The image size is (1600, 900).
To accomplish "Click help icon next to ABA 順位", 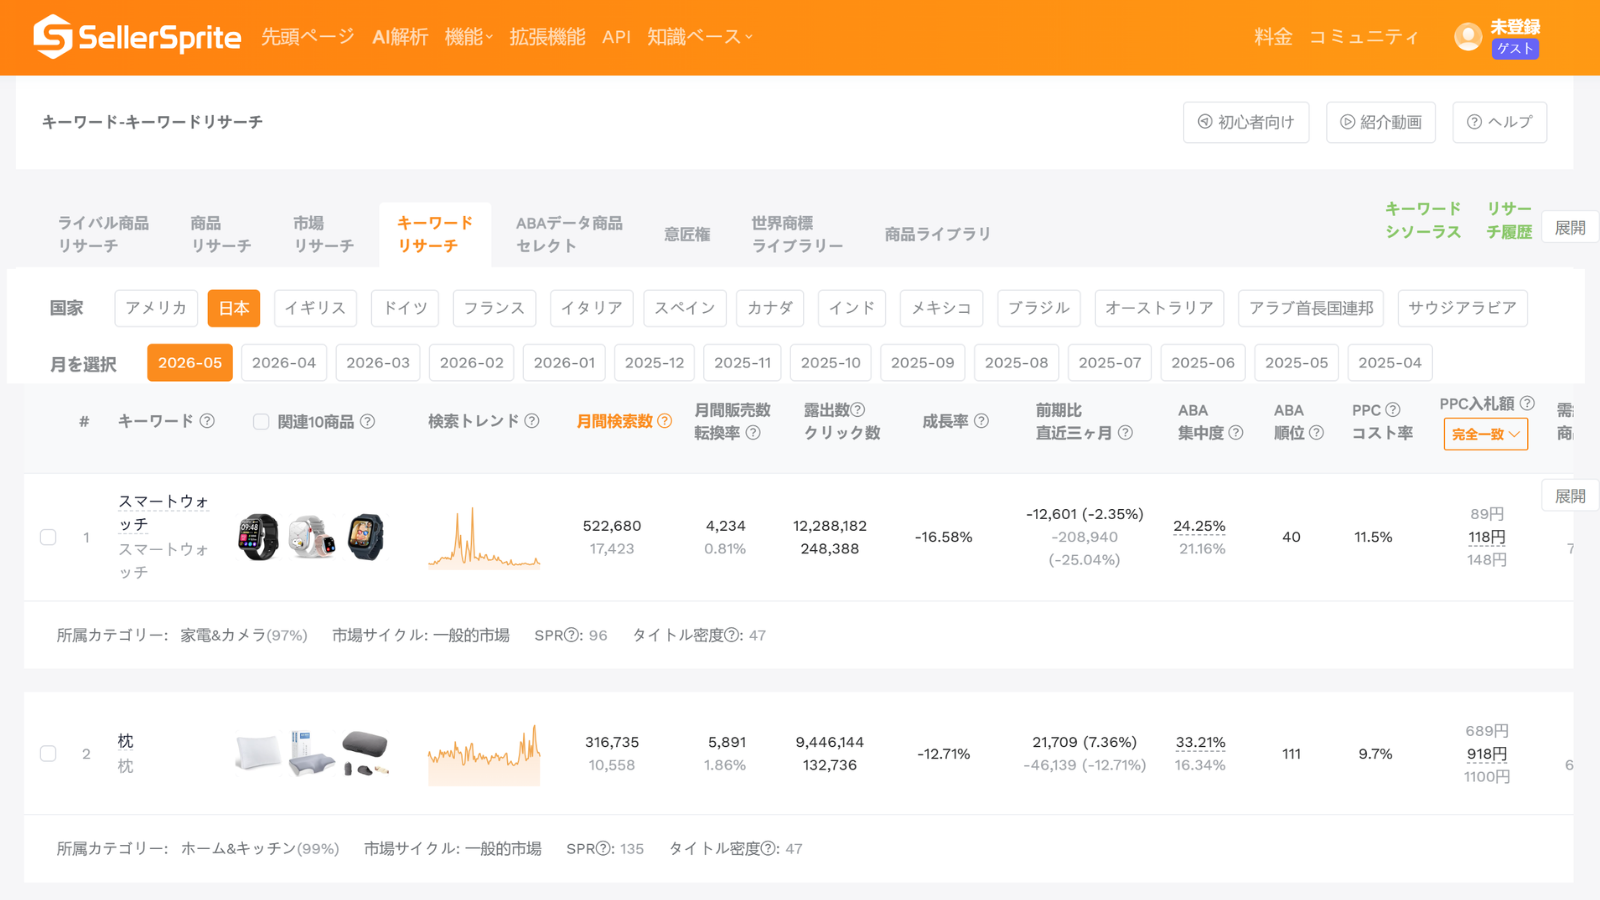I will 1316,433.
